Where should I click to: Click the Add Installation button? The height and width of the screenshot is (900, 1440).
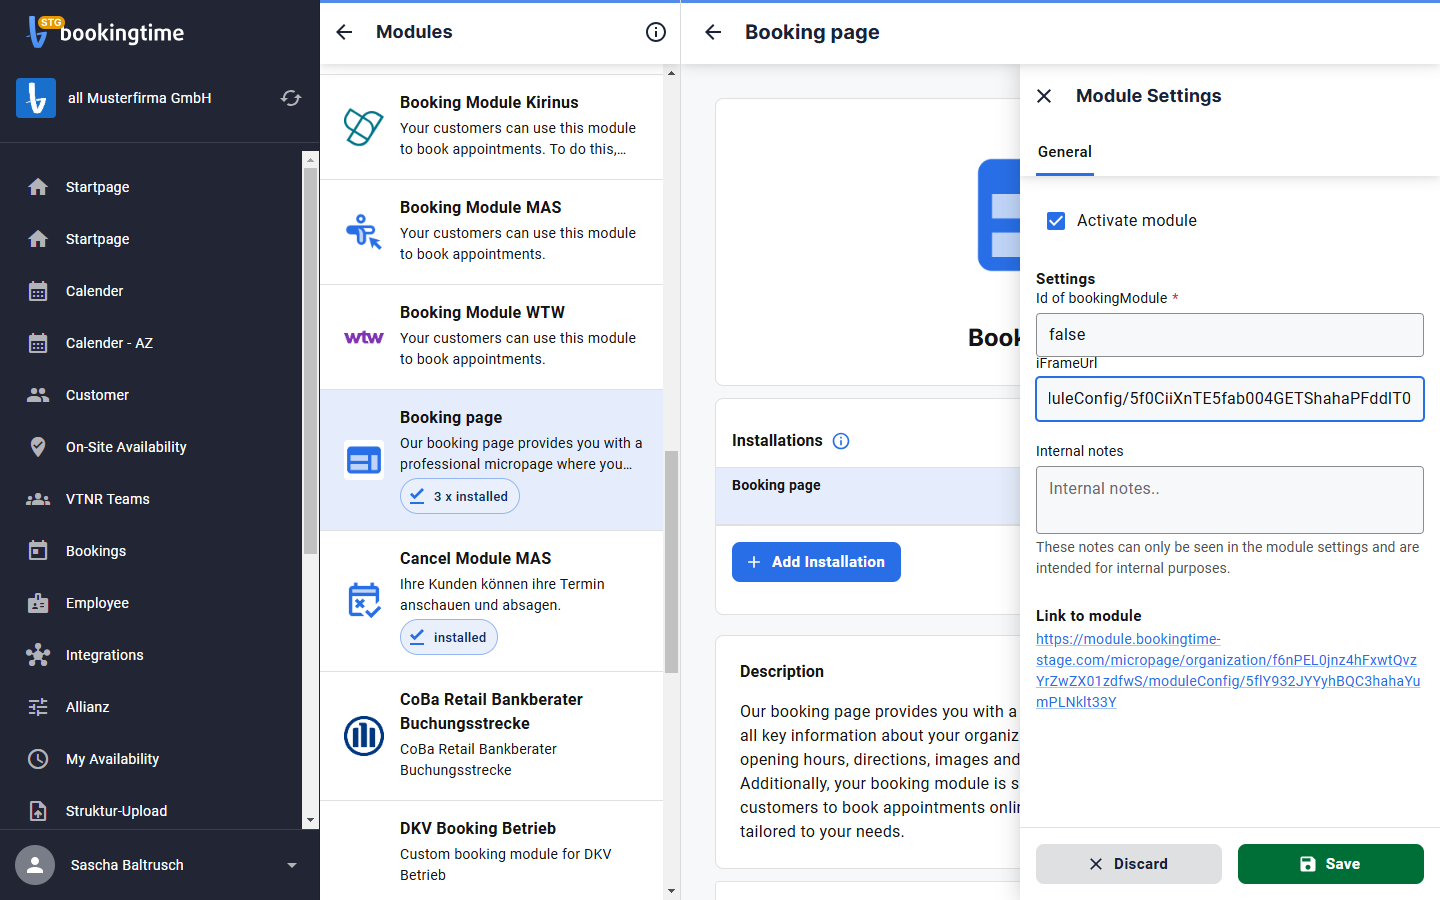tap(816, 562)
